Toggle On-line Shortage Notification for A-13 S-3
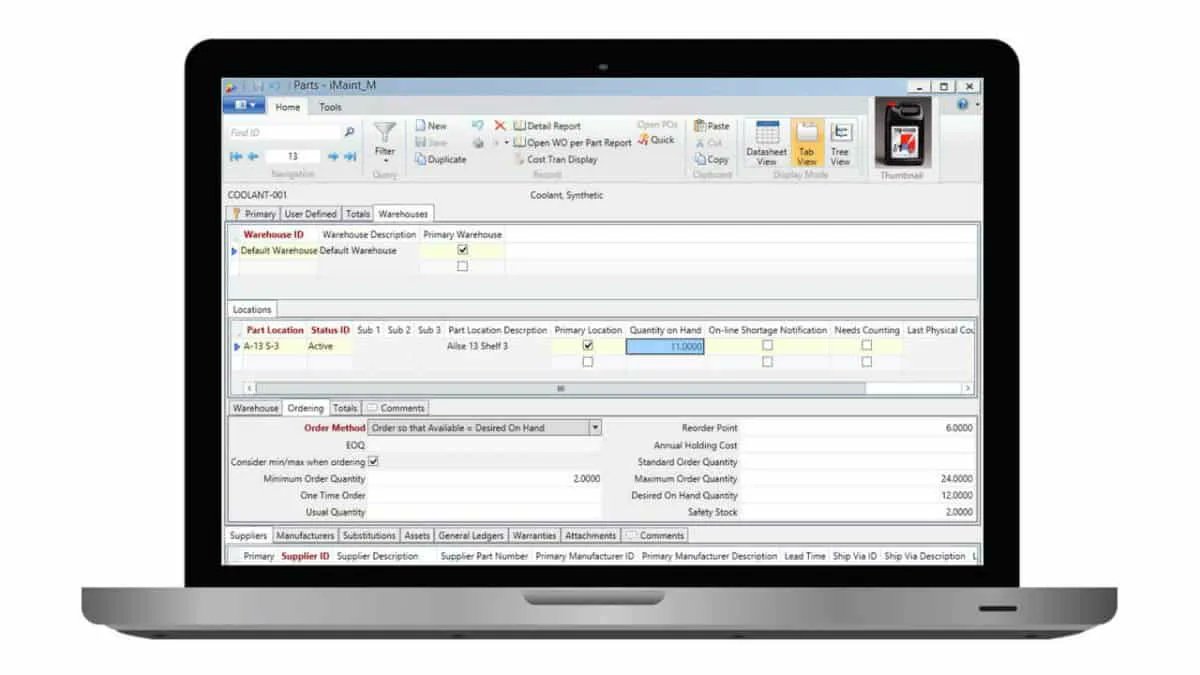This screenshot has width=1200, height=675. [x=767, y=345]
